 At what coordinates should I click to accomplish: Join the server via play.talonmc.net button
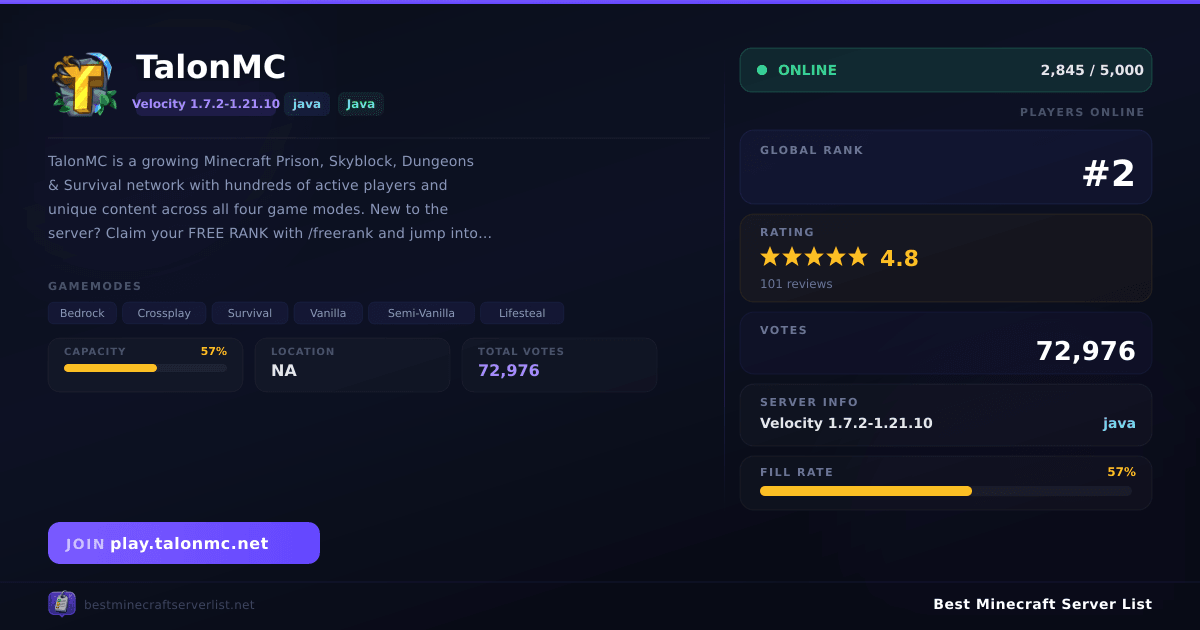coord(184,543)
